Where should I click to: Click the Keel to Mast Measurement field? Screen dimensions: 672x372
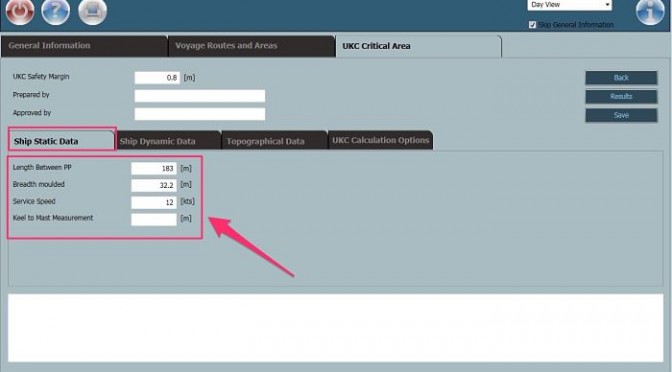click(153, 219)
